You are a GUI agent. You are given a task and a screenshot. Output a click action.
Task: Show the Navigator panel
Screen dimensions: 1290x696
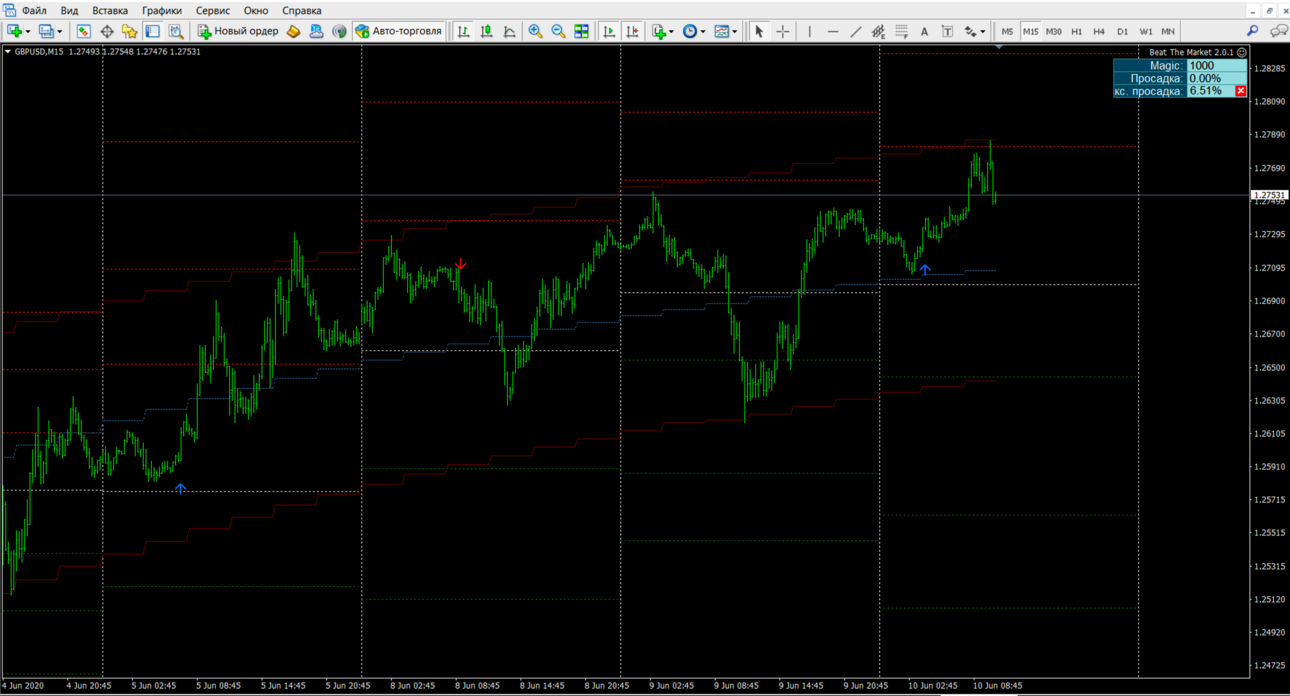(x=129, y=31)
